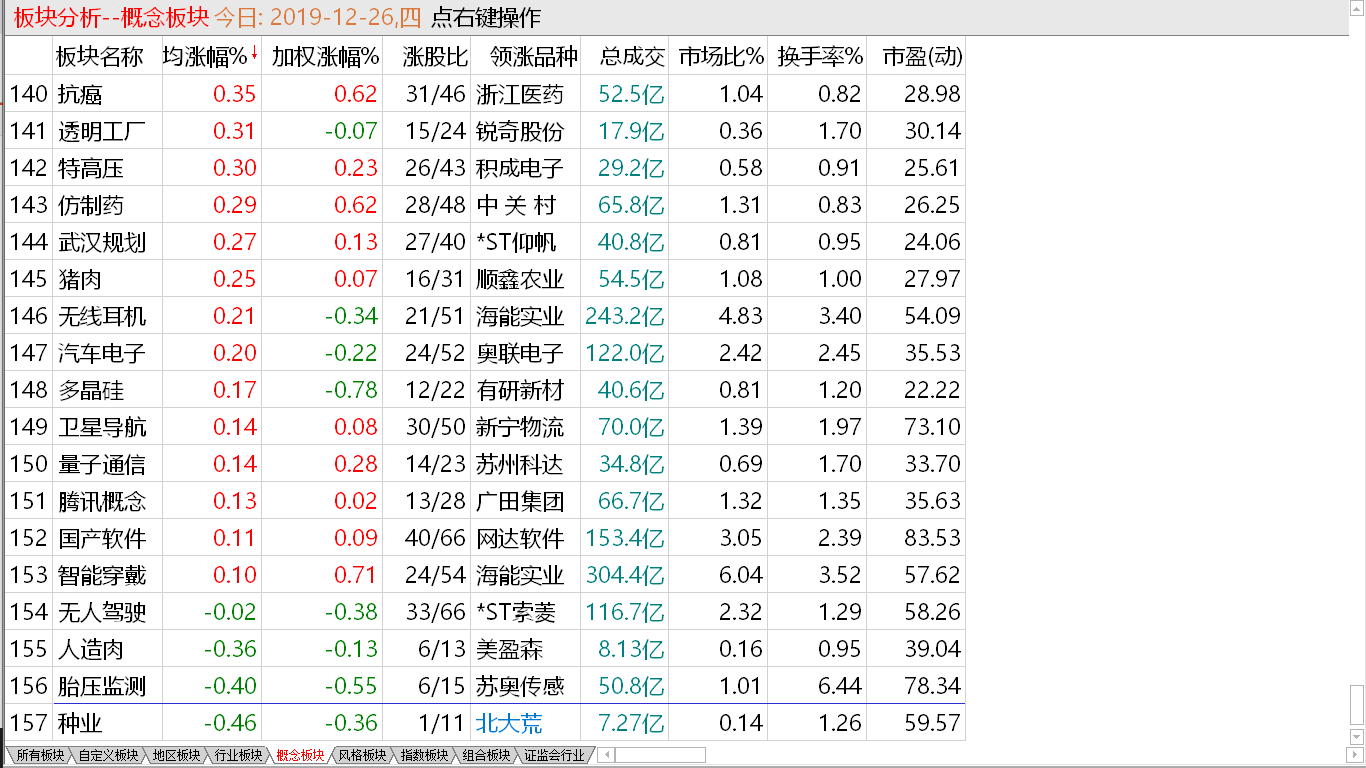The image size is (1366, 768).
Task: Select the 种业 sector name
Action: pyautogui.click(x=80, y=723)
